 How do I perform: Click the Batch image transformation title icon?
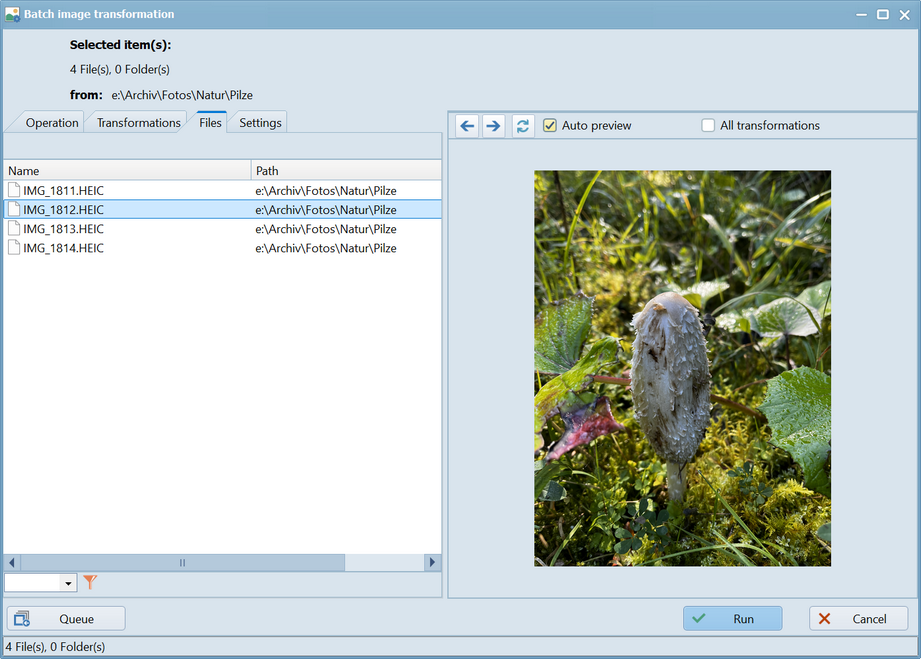click(12, 14)
